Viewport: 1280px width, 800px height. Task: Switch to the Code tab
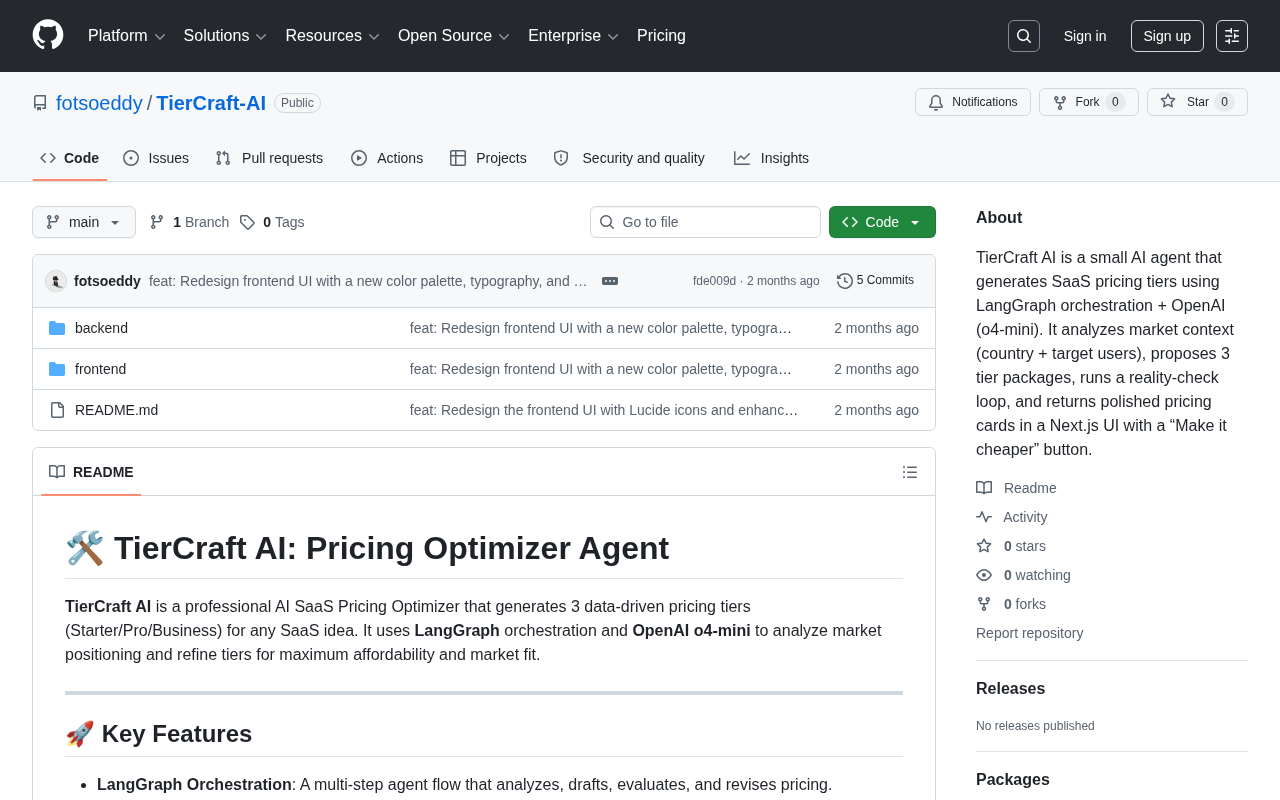[70, 158]
